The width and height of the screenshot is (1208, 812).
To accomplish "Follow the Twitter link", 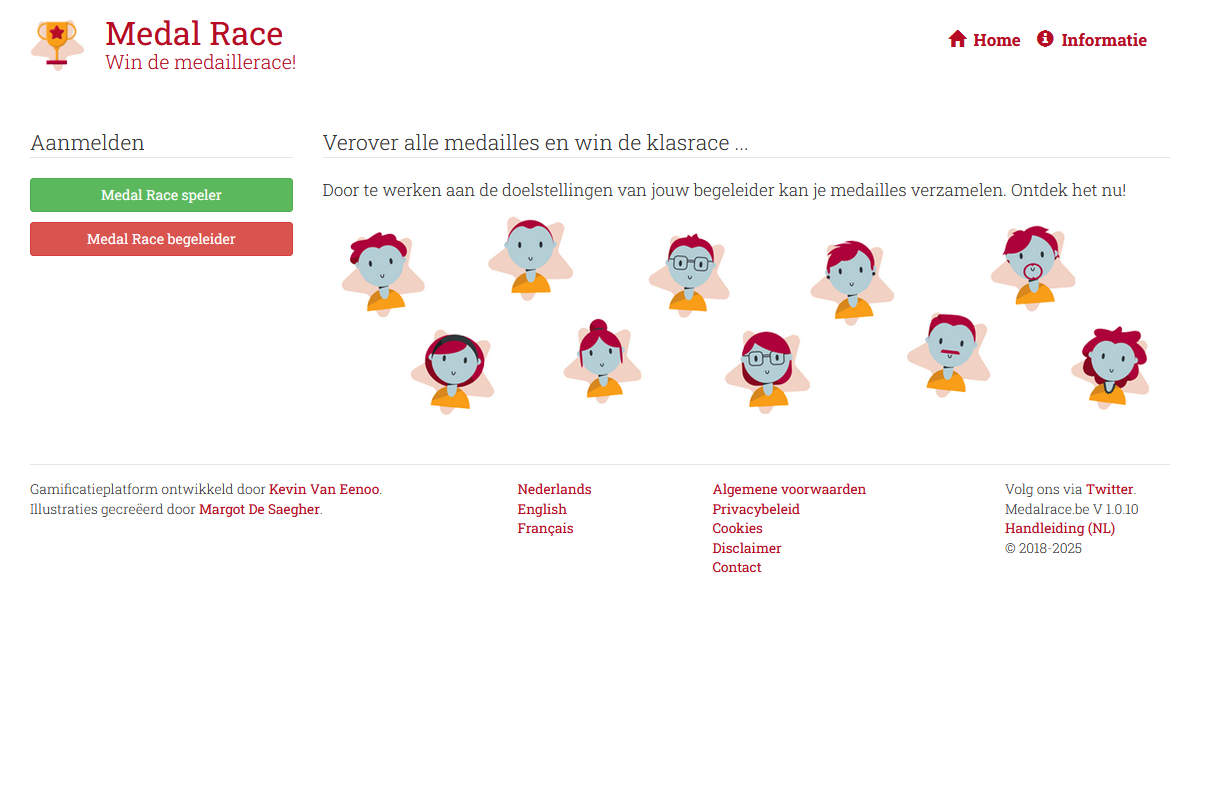I will point(1110,490).
